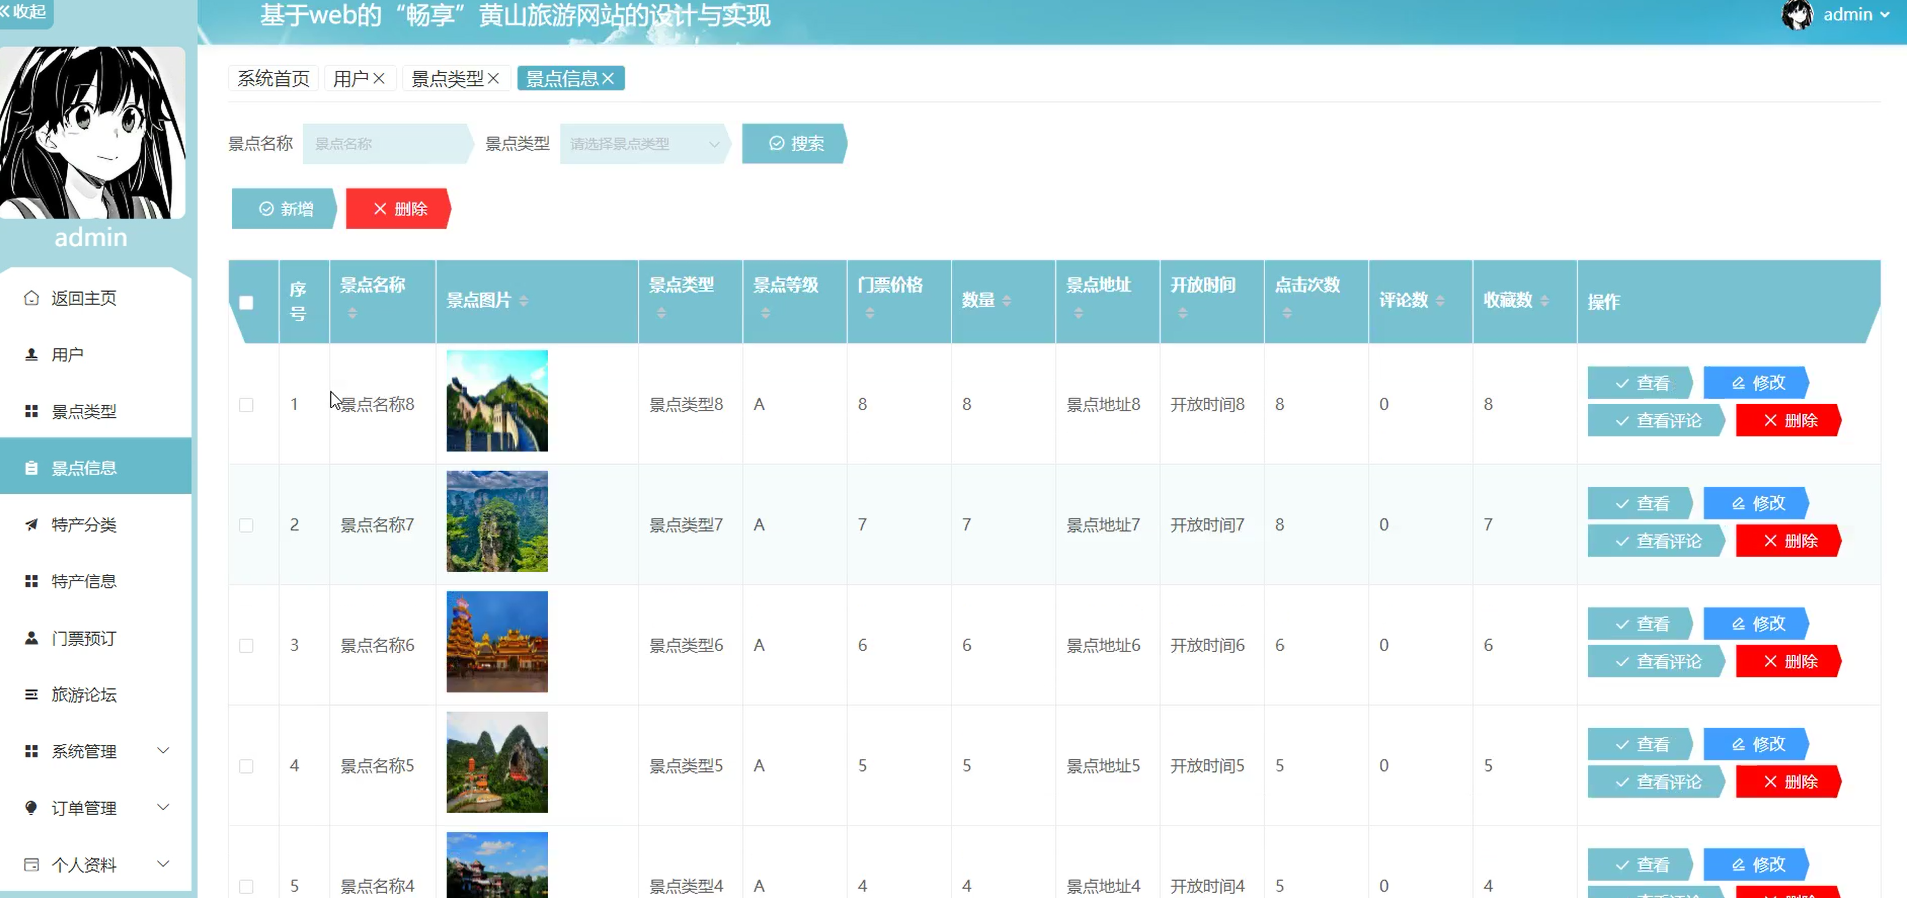This screenshot has width=1907, height=898.
Task: Collapse the sidebar with 收起
Action: 24,12
